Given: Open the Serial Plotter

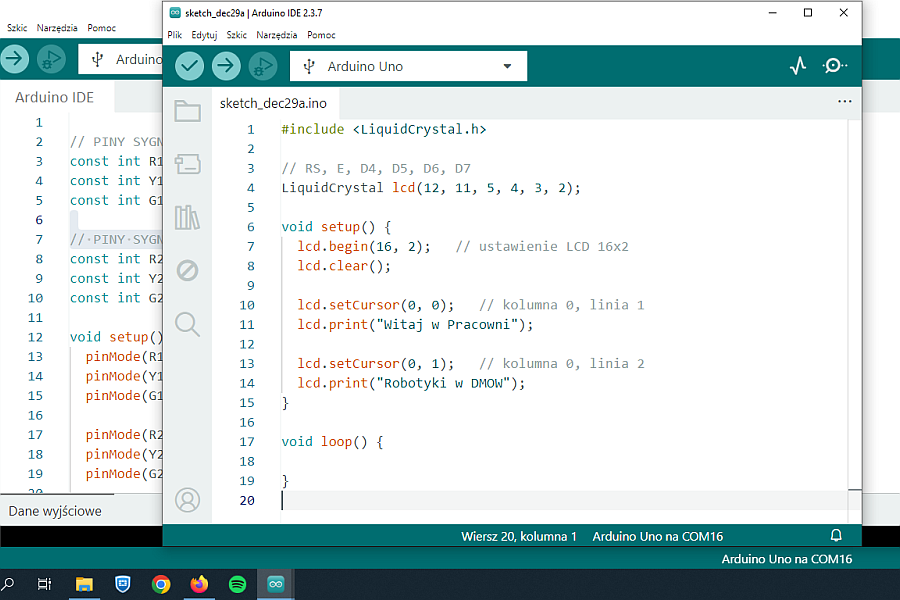Looking at the screenshot, I should 797,66.
